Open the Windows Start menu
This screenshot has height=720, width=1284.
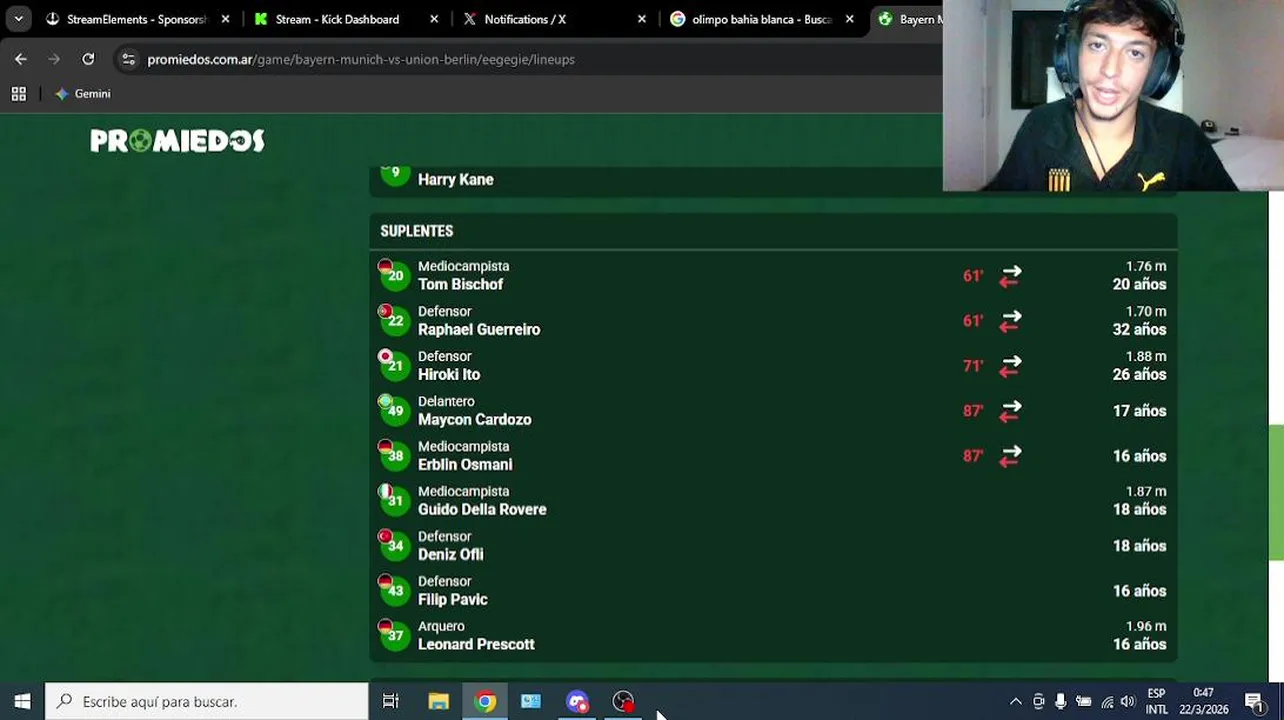click(22, 701)
